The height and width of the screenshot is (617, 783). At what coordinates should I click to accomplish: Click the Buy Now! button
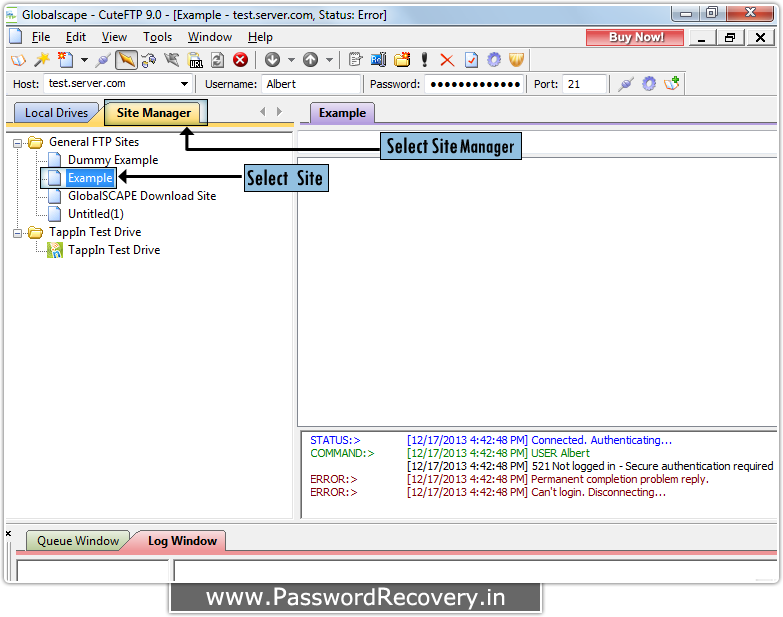[x=635, y=37]
